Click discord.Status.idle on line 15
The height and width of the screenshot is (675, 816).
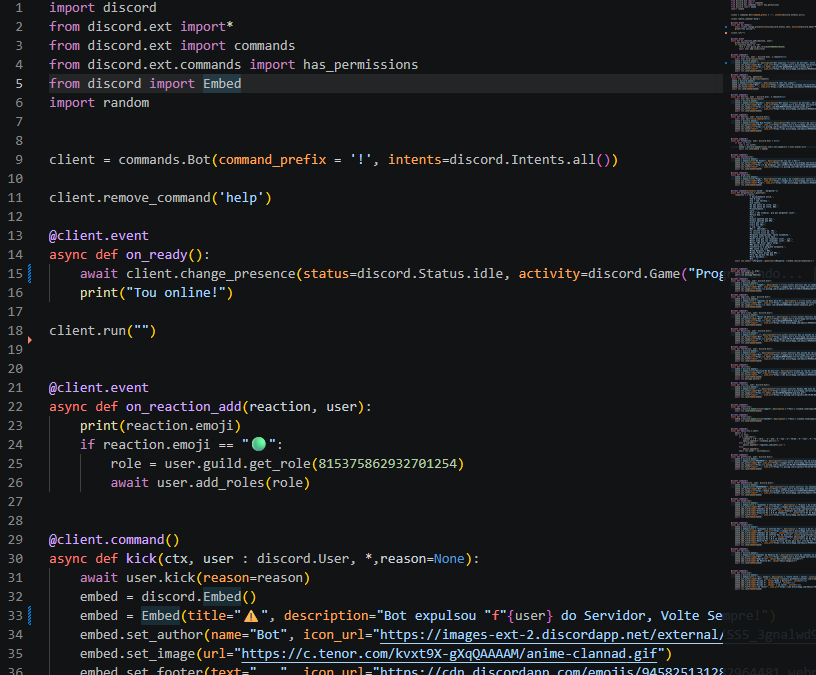430,274
